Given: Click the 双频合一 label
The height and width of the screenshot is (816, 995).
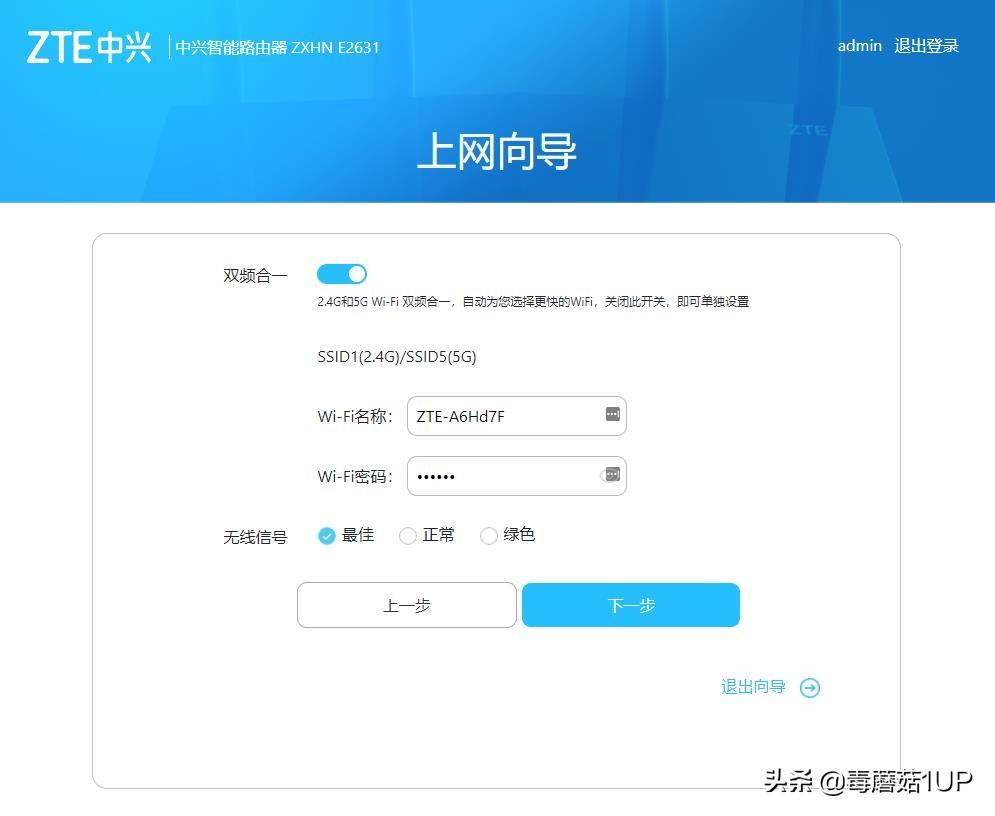Looking at the screenshot, I should 255,275.
